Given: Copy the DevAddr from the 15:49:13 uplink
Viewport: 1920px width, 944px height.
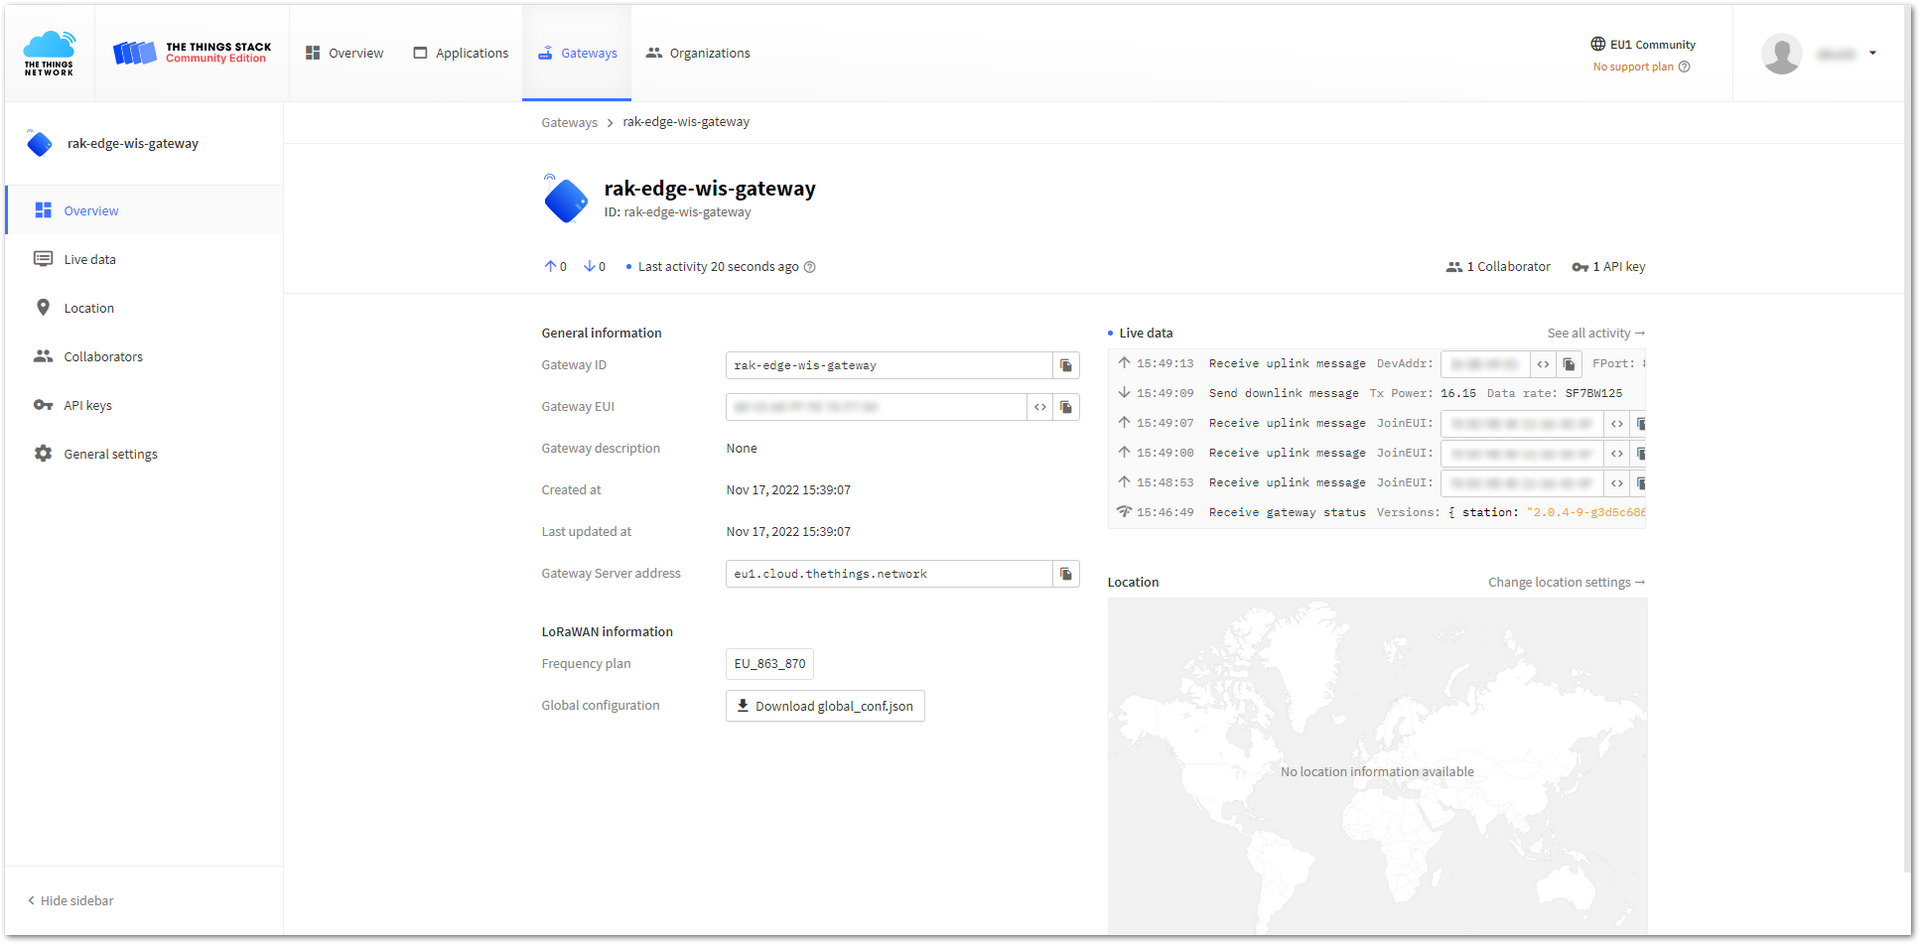Looking at the screenshot, I should pyautogui.click(x=1569, y=364).
